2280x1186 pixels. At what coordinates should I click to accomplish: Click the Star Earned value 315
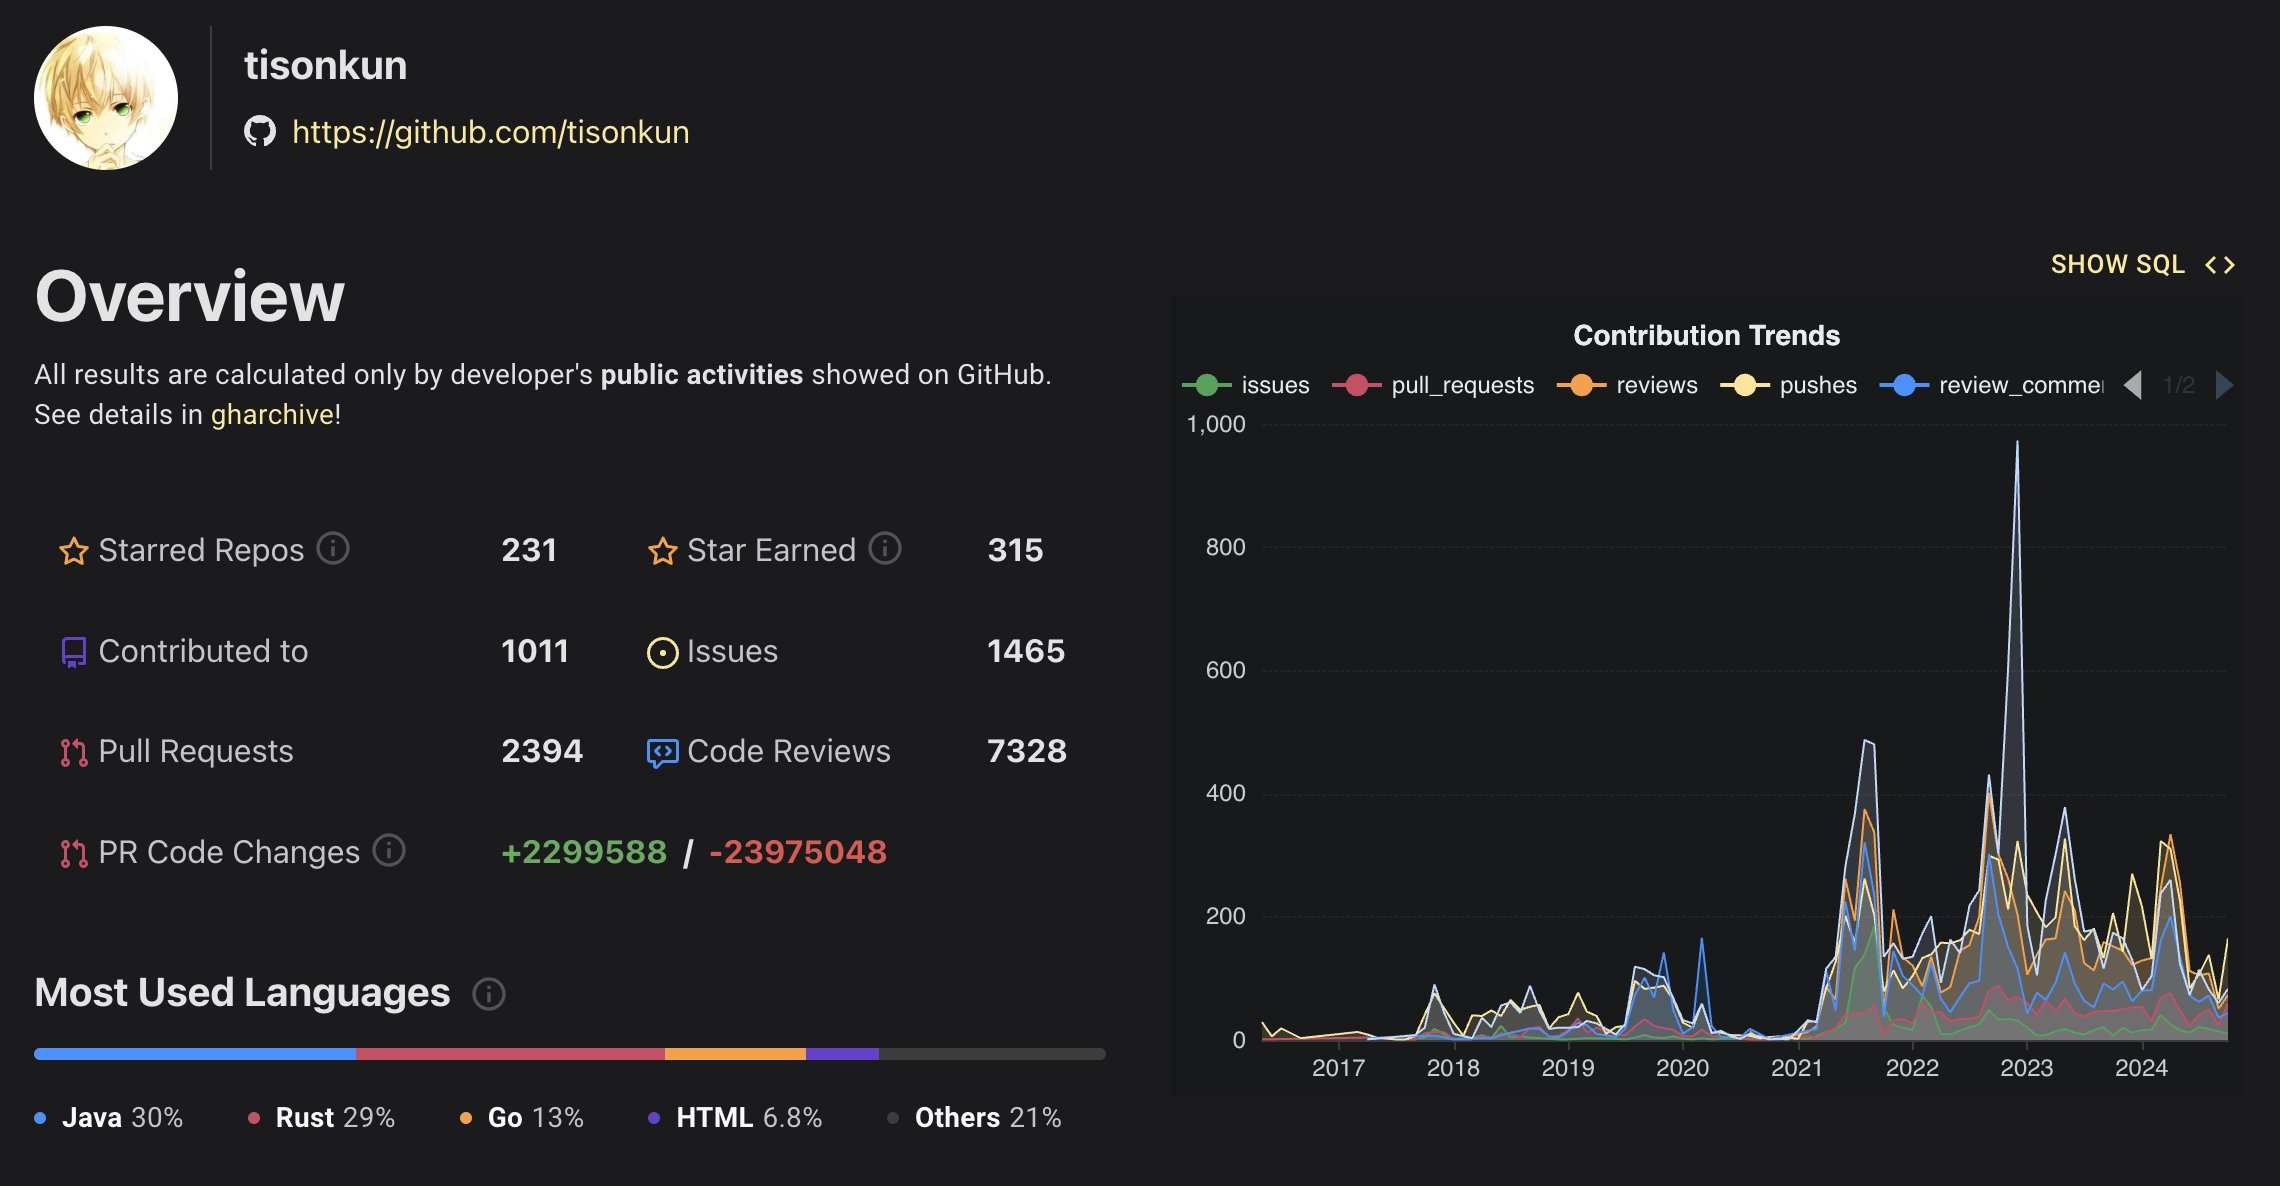(1015, 550)
